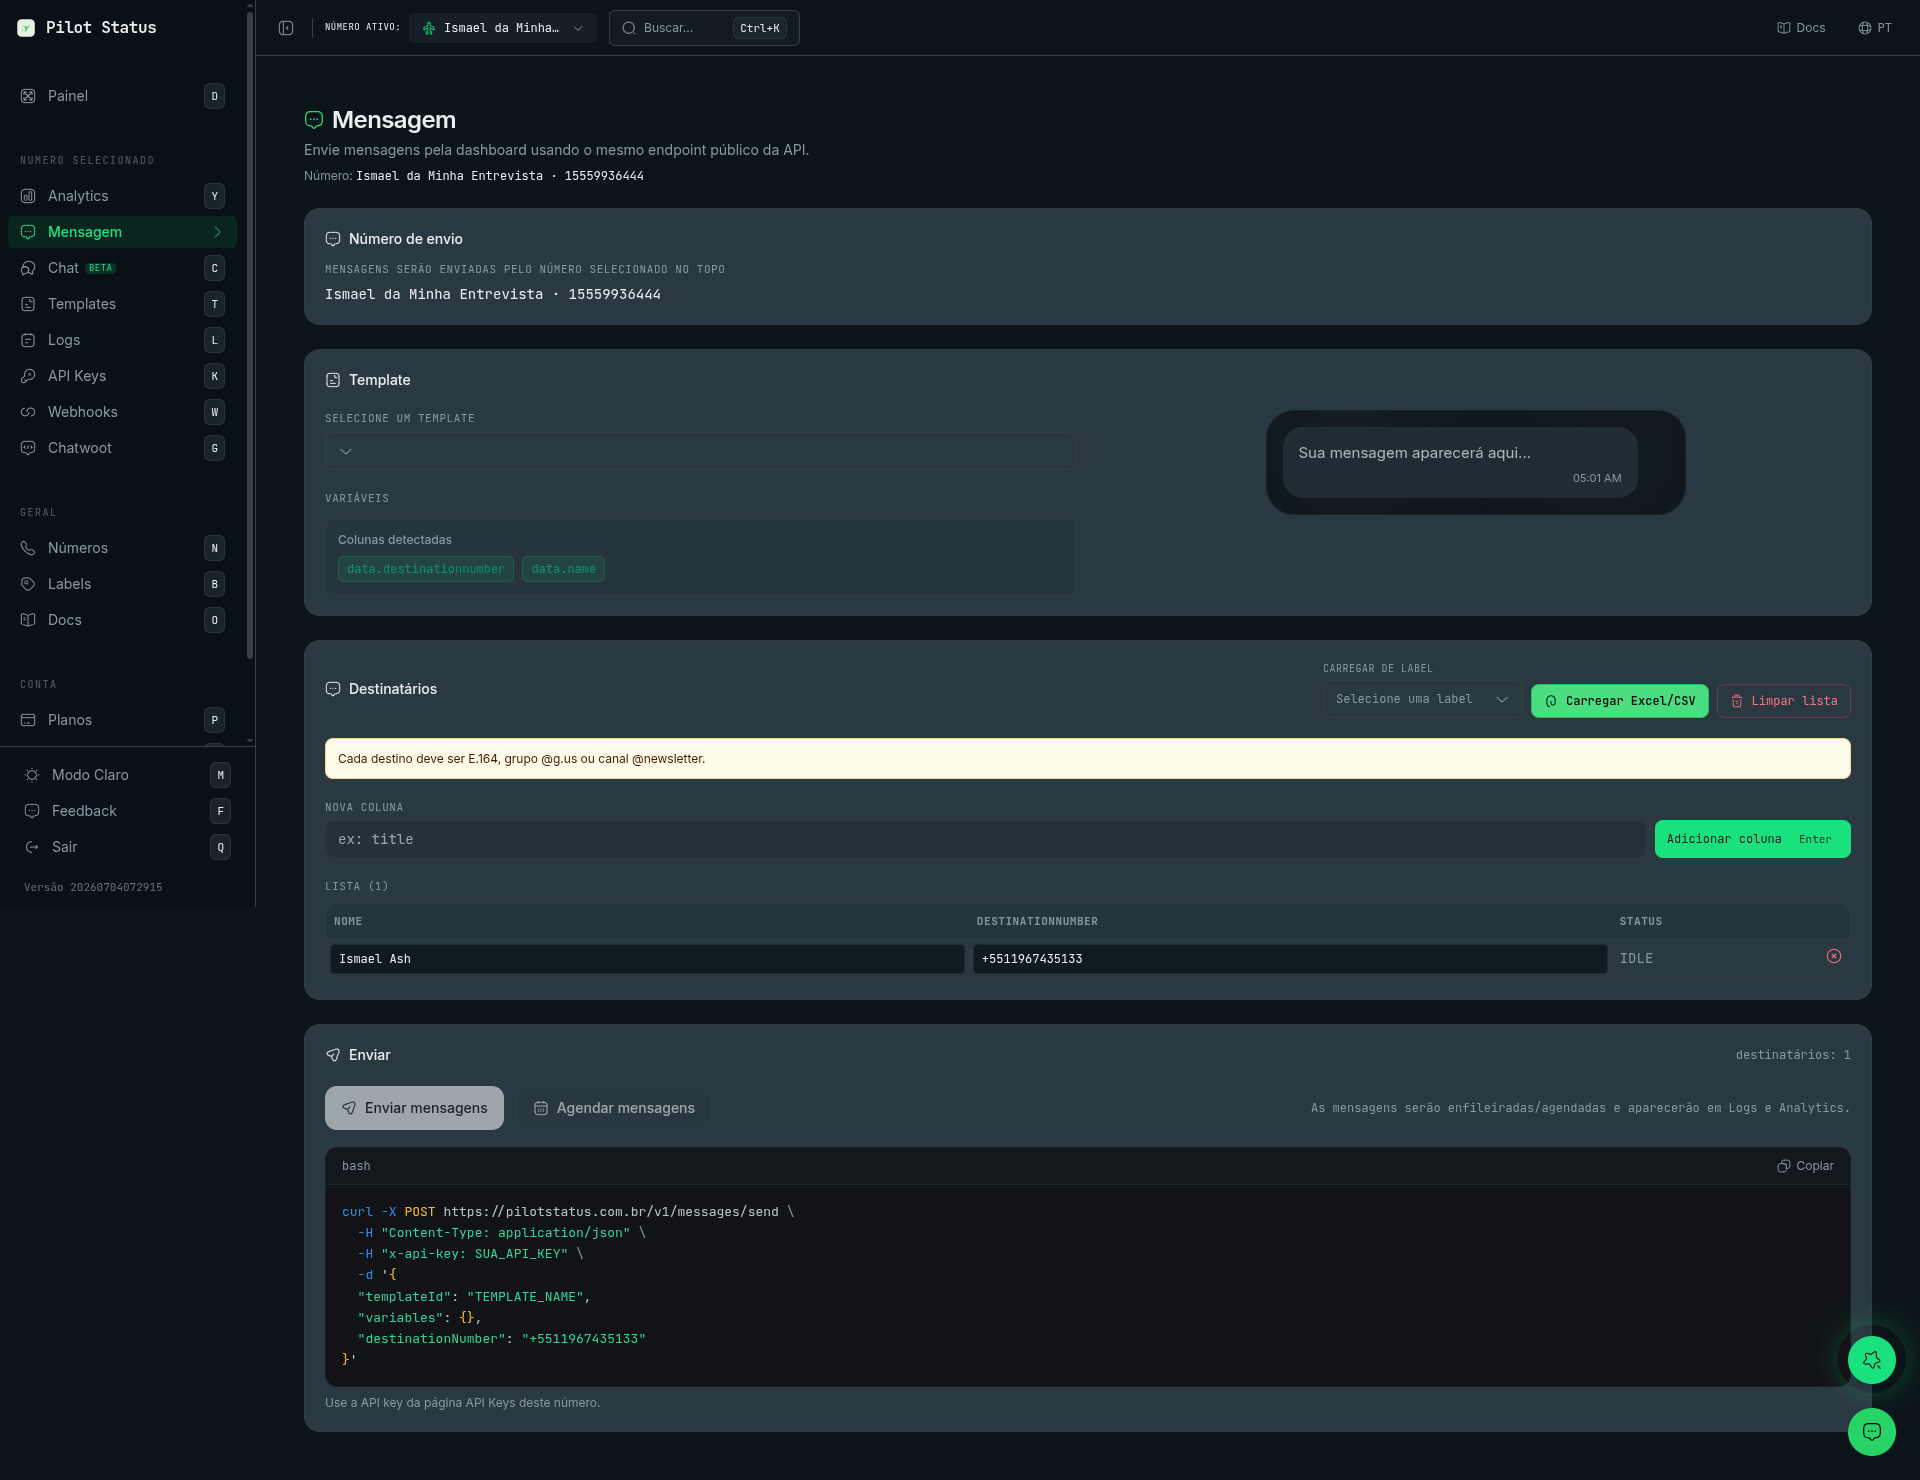Click the sidebar Docs book icon

[28, 620]
